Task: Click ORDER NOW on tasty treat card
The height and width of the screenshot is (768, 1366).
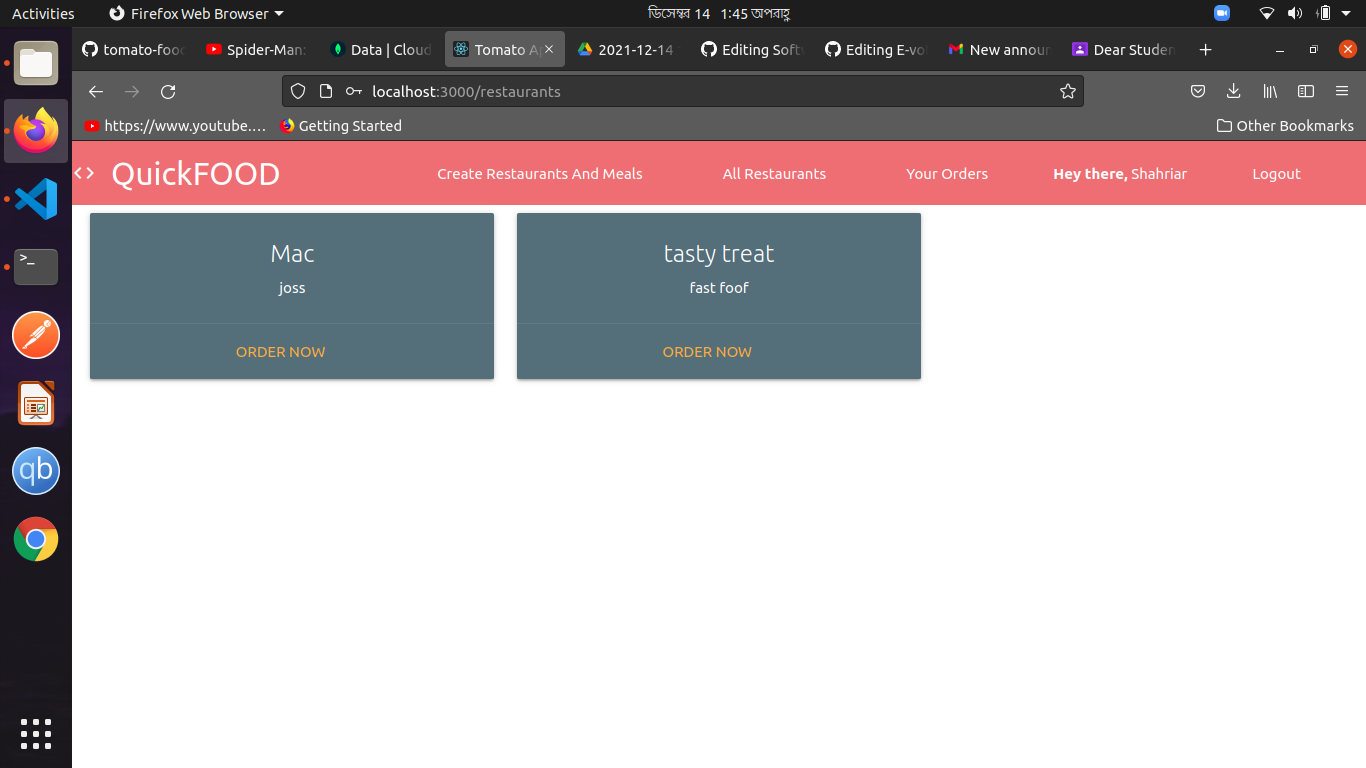Action: (707, 352)
